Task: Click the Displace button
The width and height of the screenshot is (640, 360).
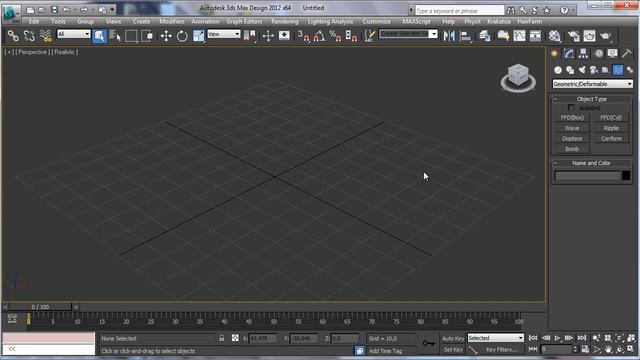Action: pos(572,139)
